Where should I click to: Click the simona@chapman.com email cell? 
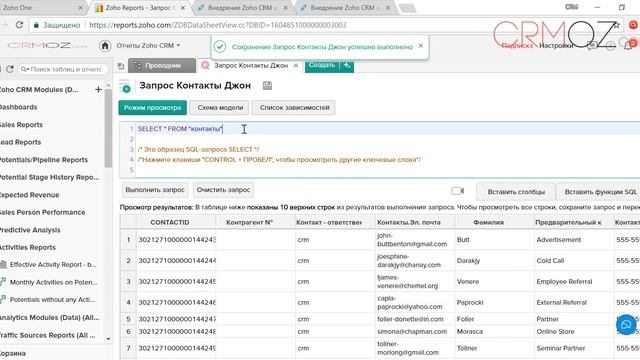pos(414,332)
